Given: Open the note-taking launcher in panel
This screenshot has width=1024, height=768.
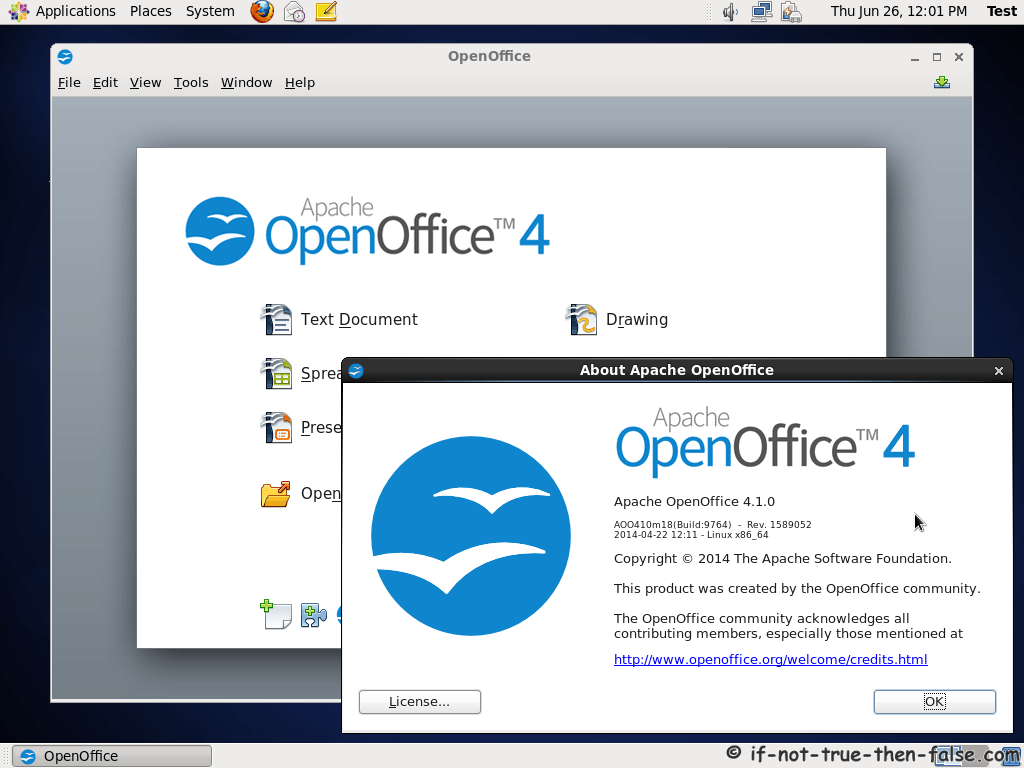Looking at the screenshot, I should [x=326, y=11].
